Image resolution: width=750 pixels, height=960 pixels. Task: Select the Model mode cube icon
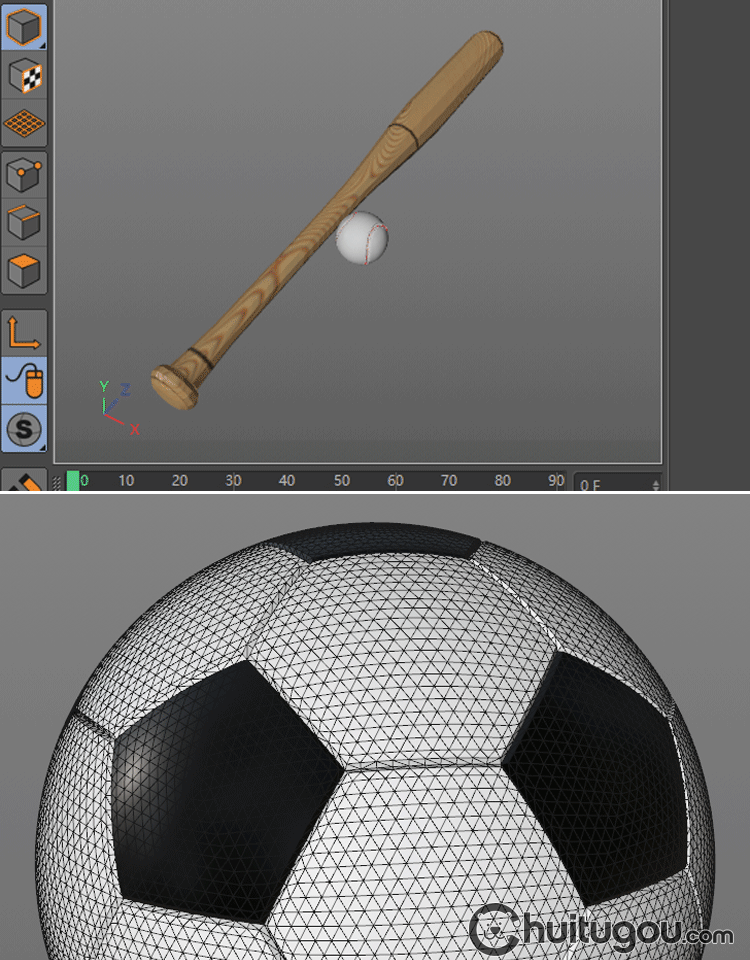point(24,26)
